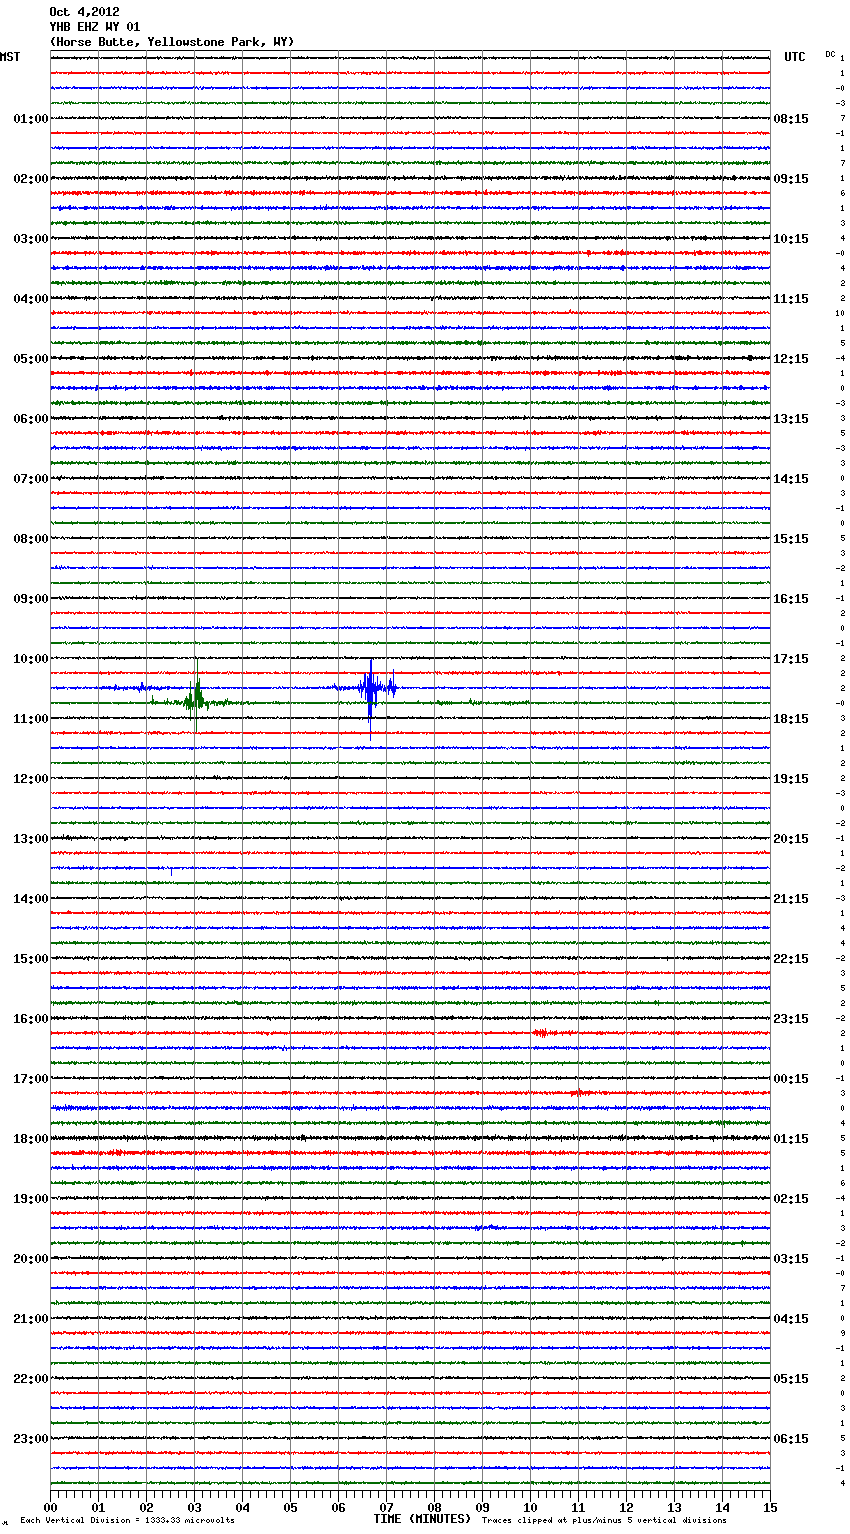Viewport: 850px width, 1534px height.
Task: Click the '03:15' UTC time label
Action: (x=791, y=1259)
